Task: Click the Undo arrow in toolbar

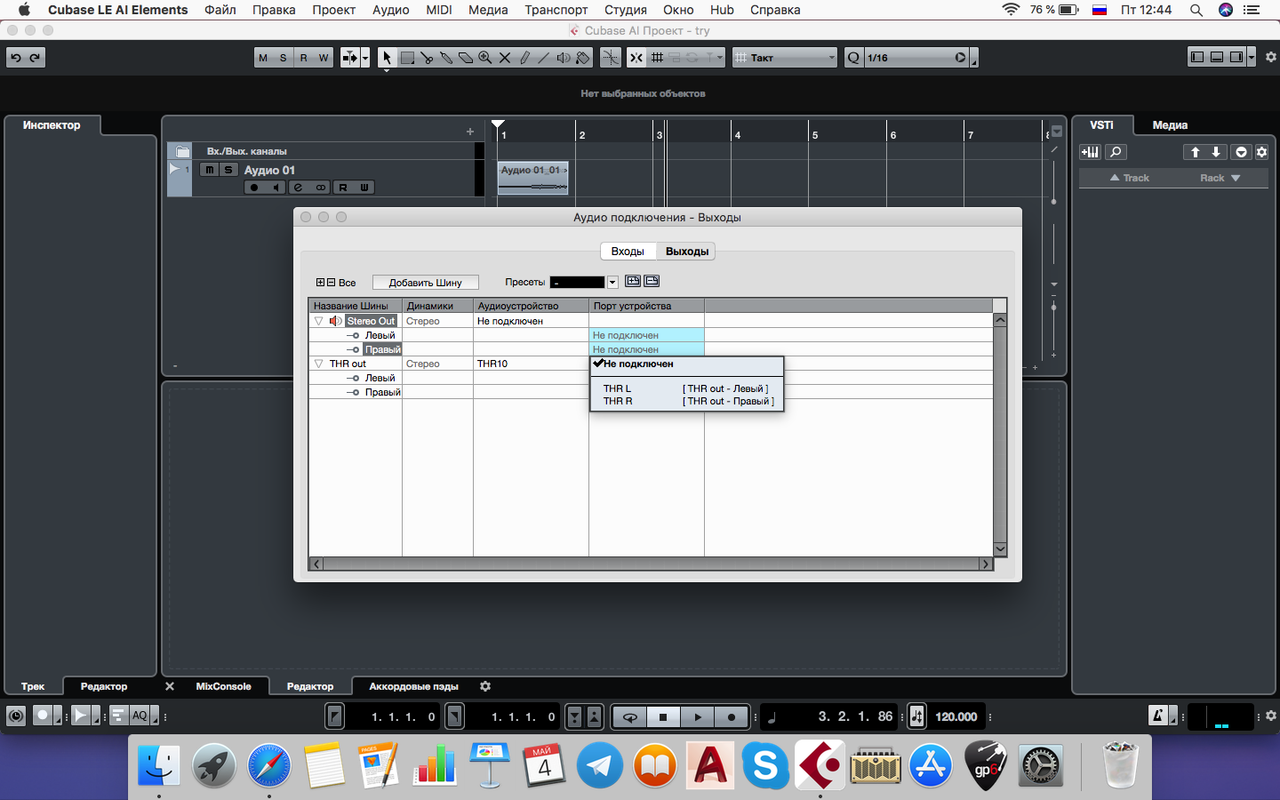Action: click(16, 58)
